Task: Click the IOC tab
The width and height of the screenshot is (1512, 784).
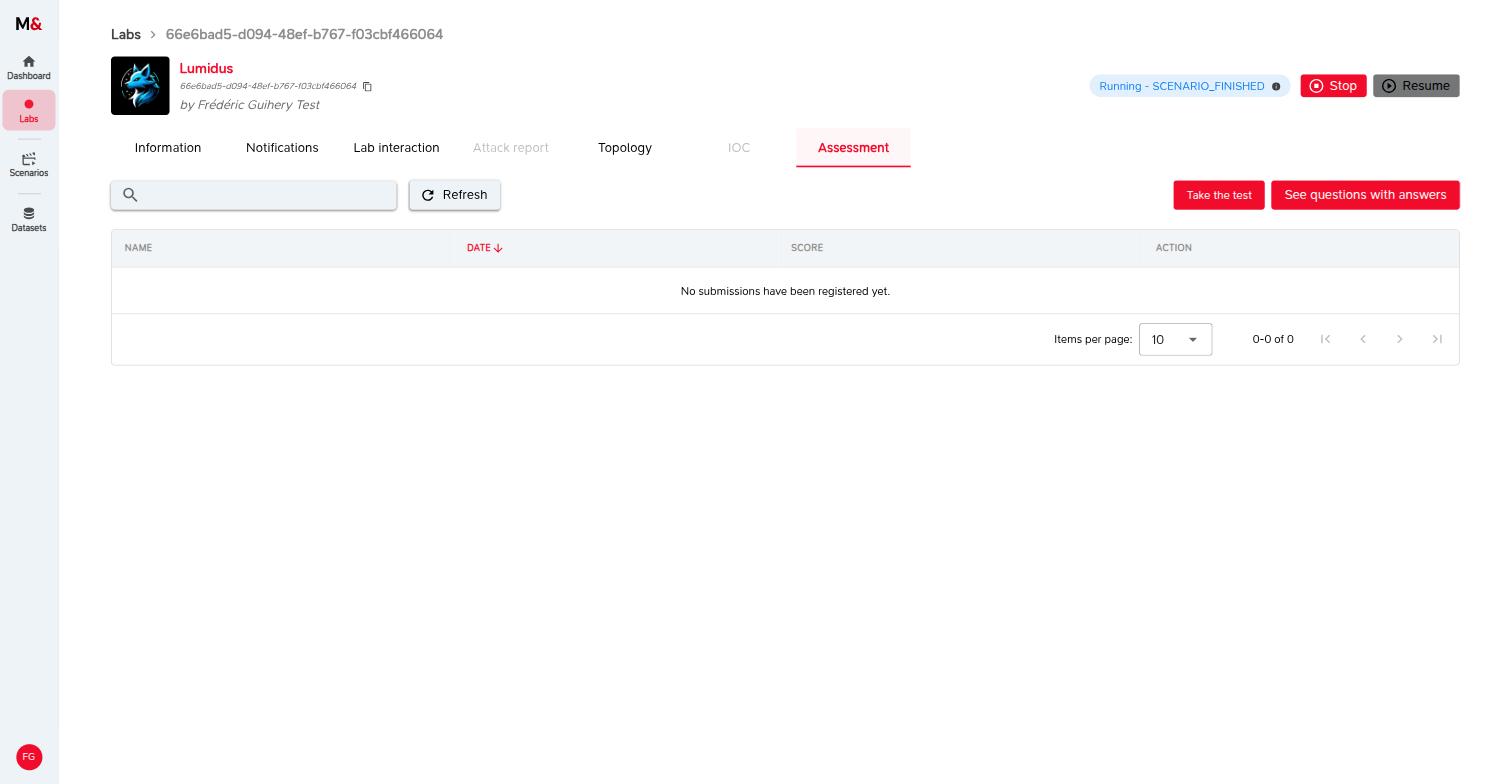Action: pyautogui.click(x=739, y=147)
